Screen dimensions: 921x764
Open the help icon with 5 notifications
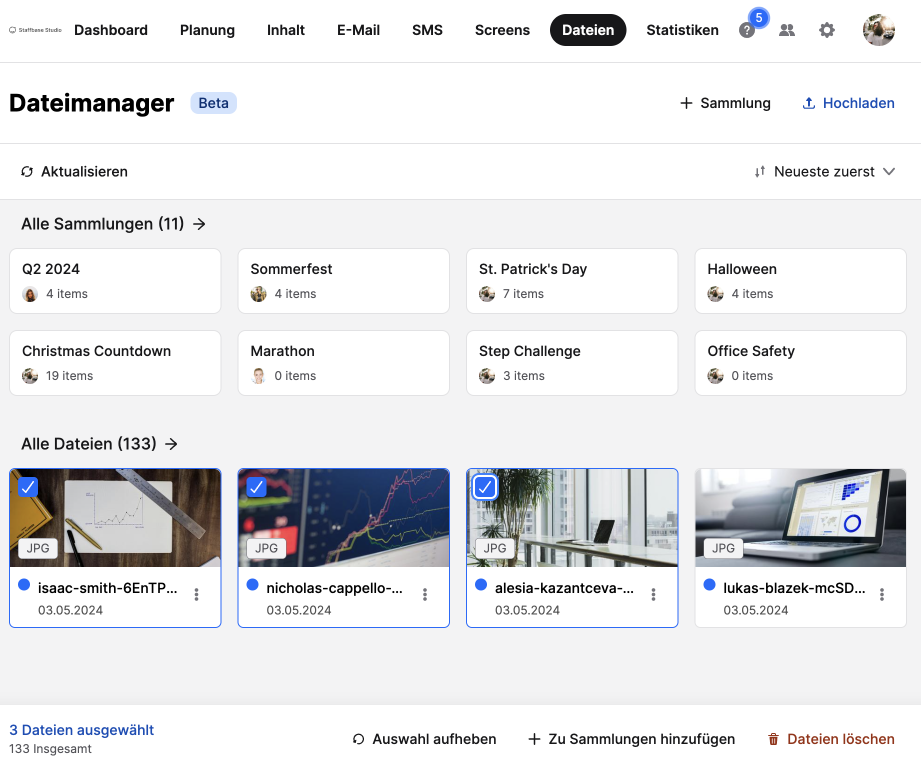(747, 30)
